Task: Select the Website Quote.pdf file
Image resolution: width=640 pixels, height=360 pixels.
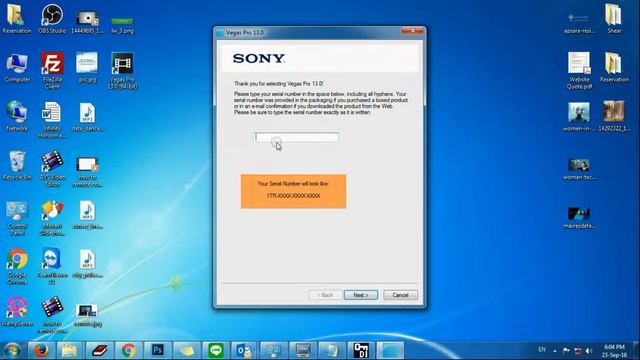Action: (579, 71)
